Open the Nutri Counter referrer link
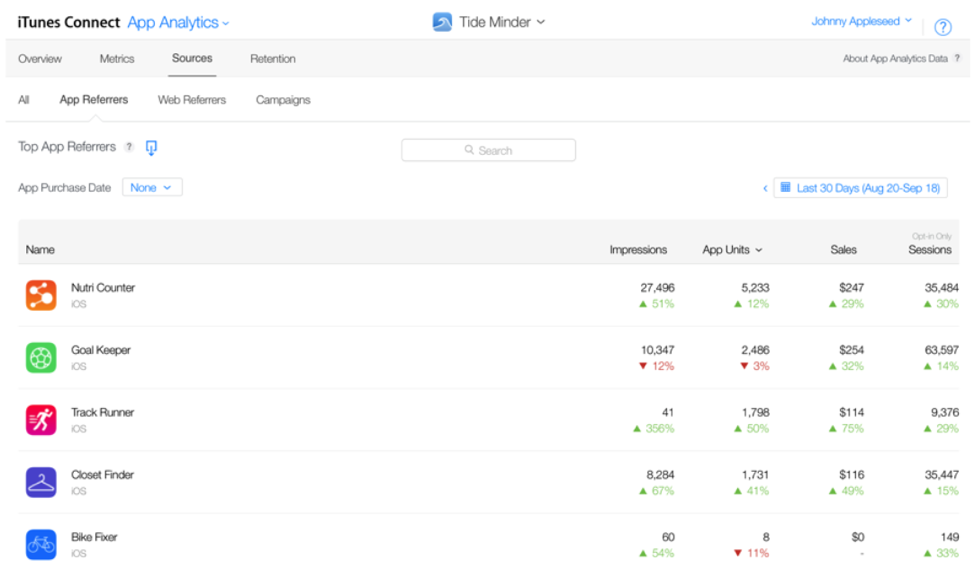This screenshot has height=579, width=975. pos(103,287)
